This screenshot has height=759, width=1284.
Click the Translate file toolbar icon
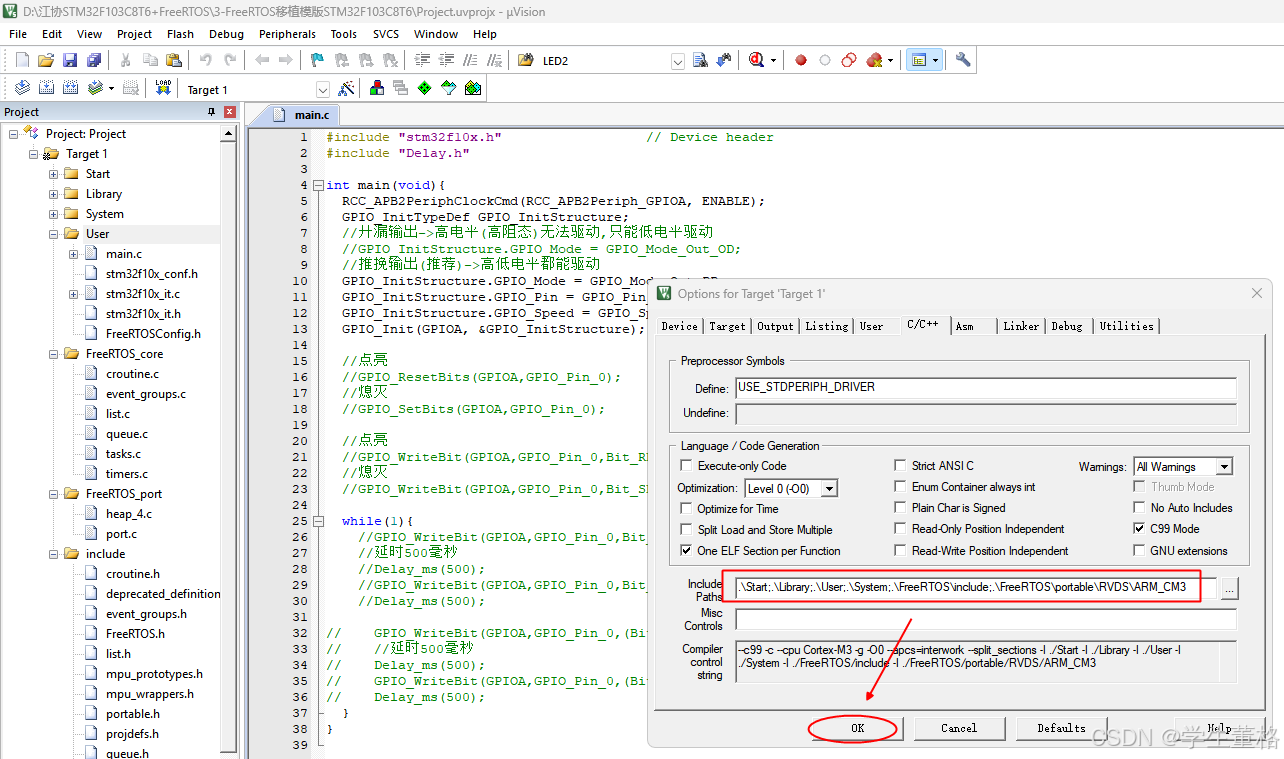pos(22,88)
